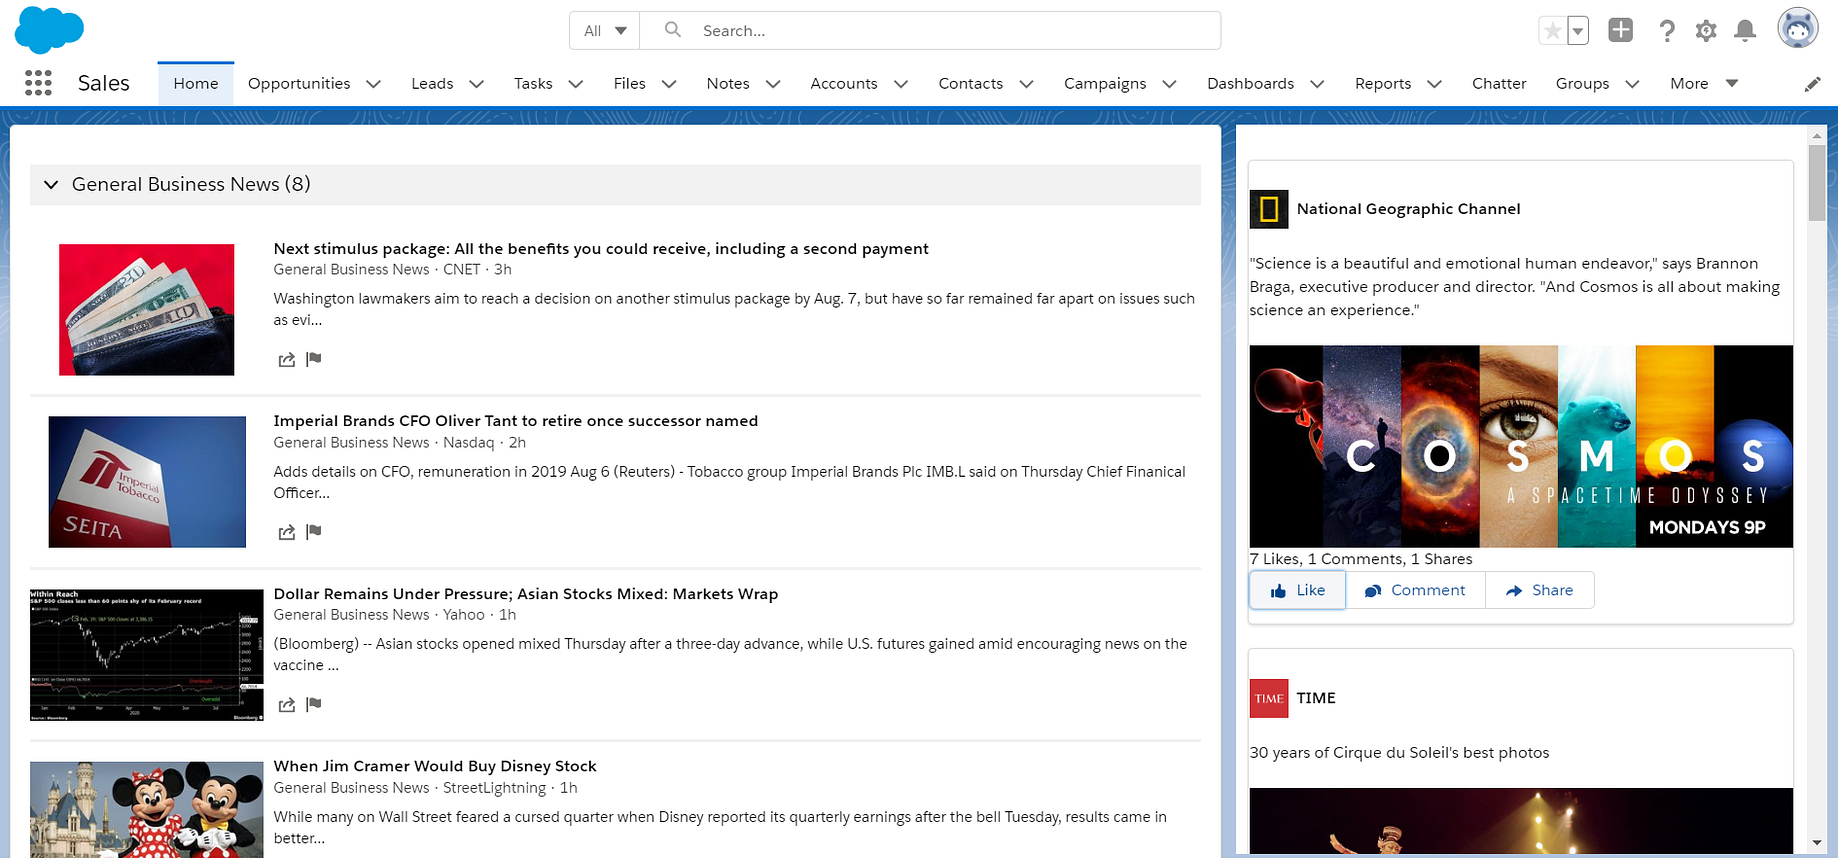Open the Cosmos Spacetime Odyssey image

pyautogui.click(x=1521, y=446)
